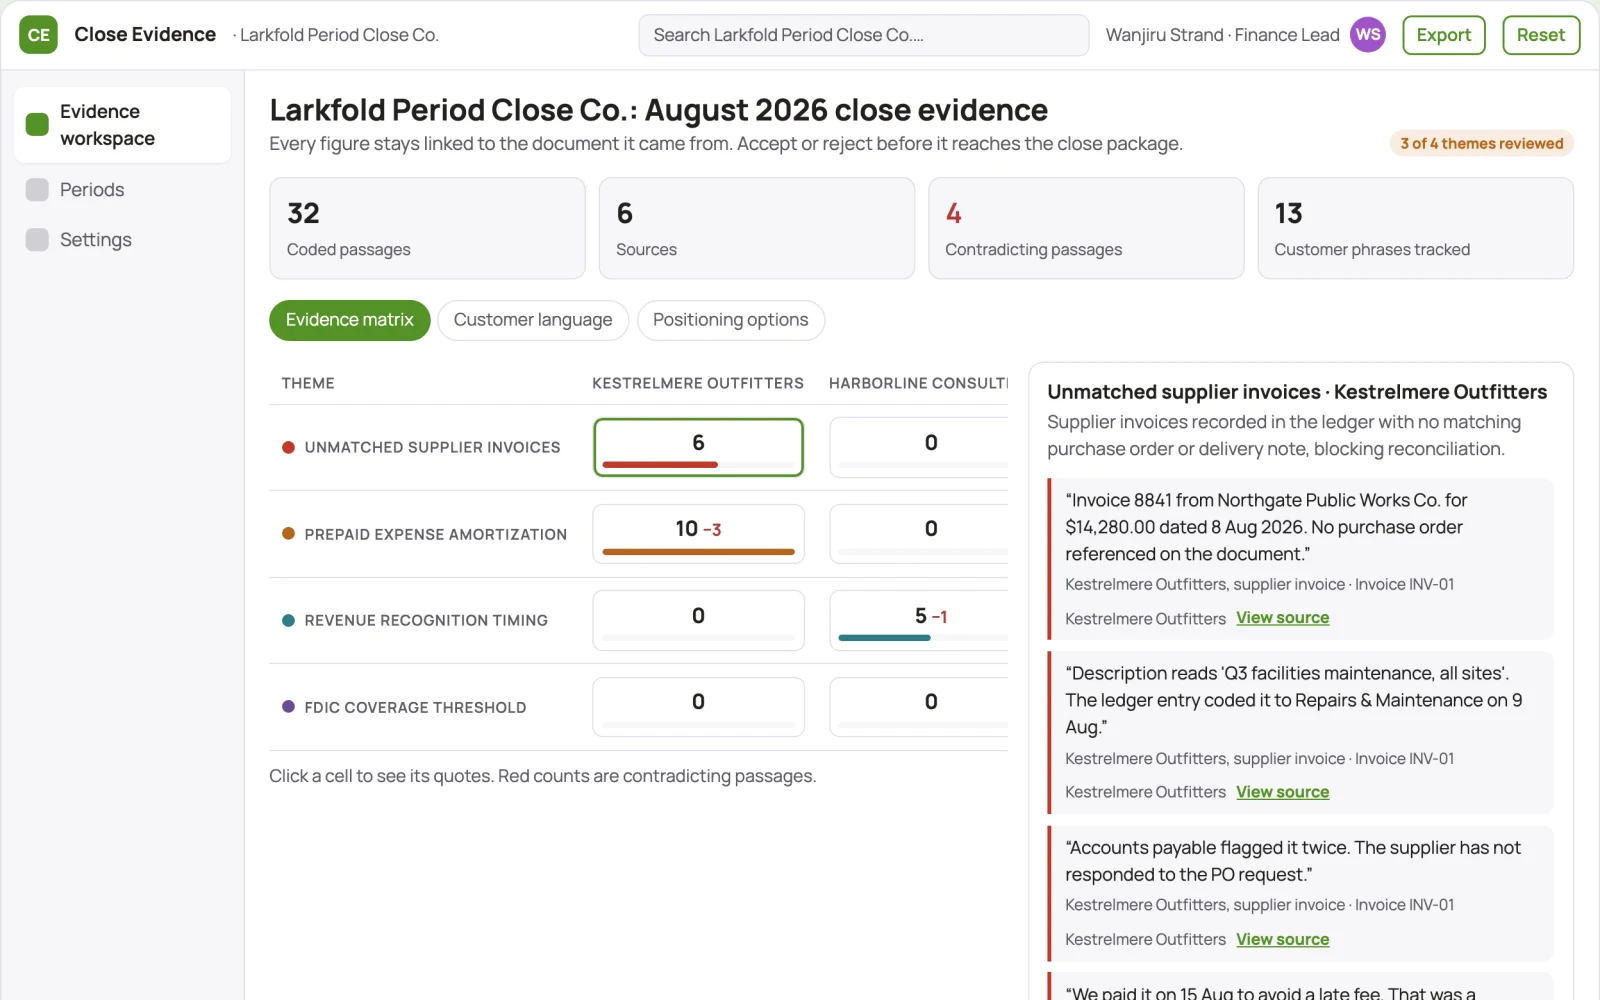Select Harborline cell for Unmatched Supplier Invoices
Image resolution: width=1600 pixels, height=1000 pixels.
coord(919,447)
